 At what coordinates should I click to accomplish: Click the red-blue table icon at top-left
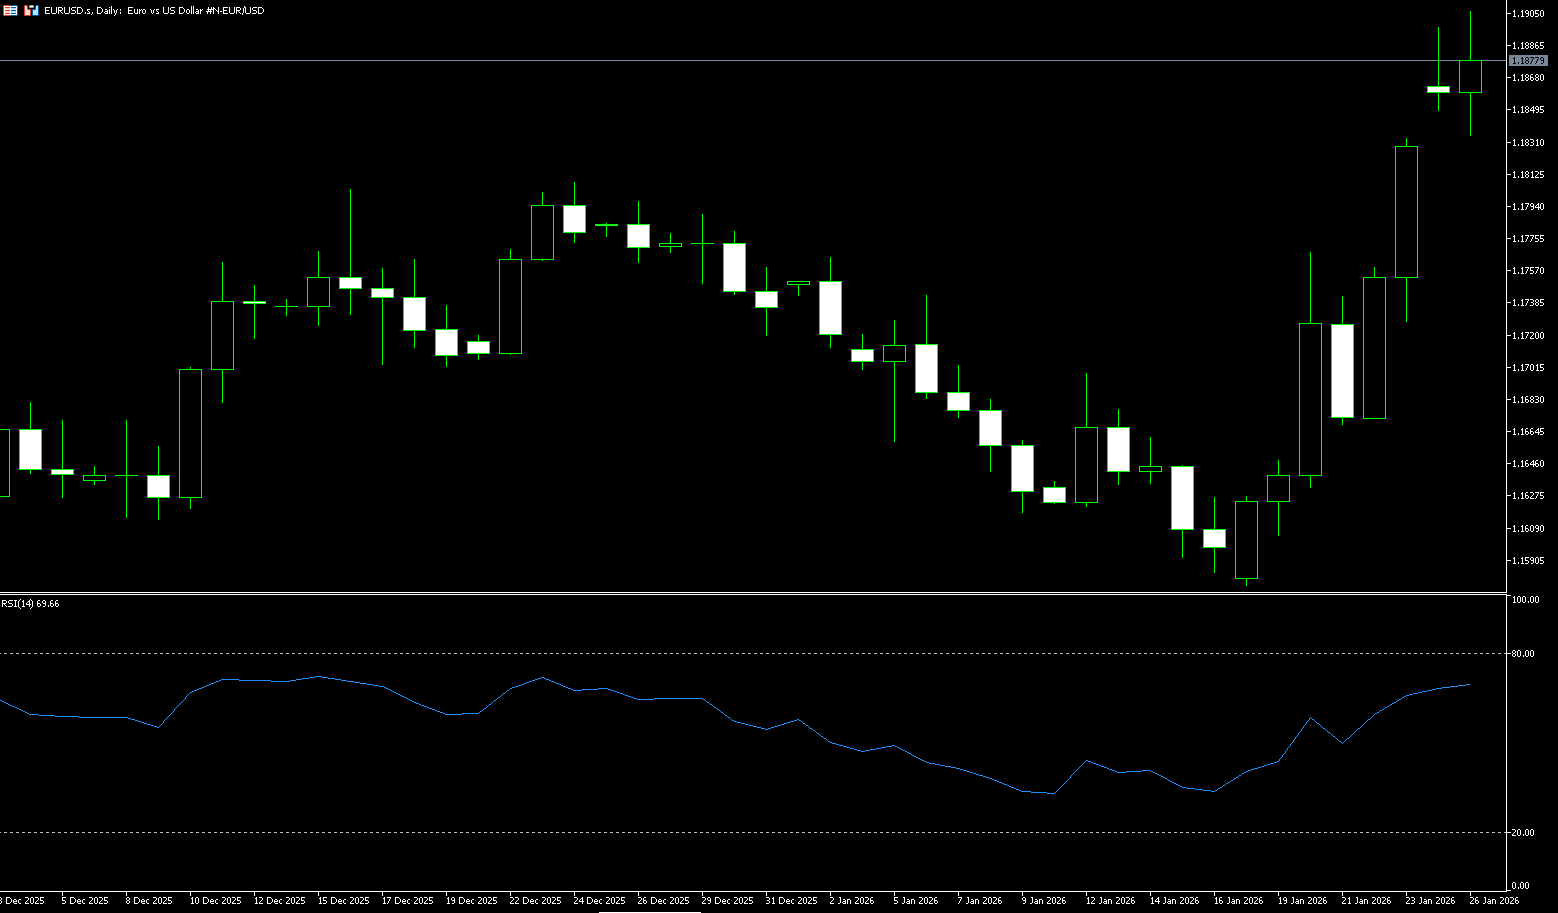coord(10,10)
